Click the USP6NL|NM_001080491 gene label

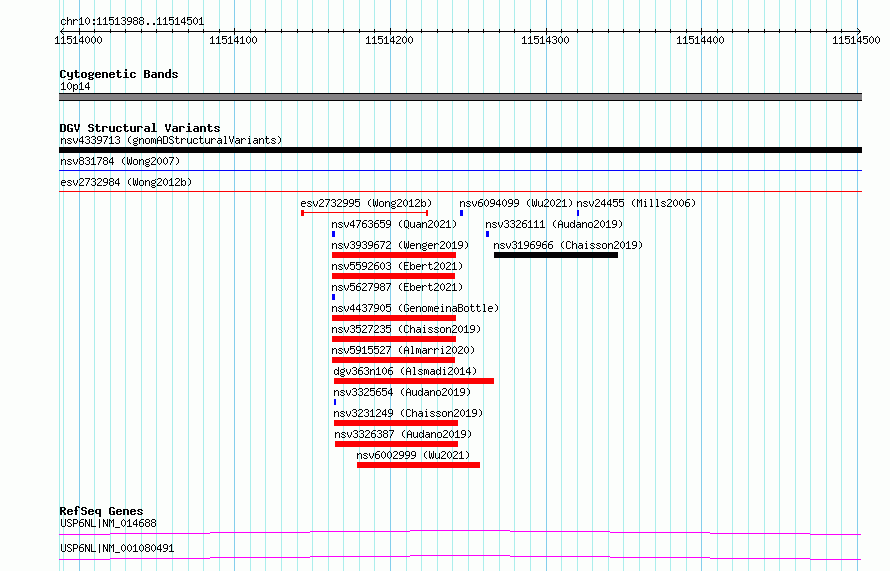117,548
